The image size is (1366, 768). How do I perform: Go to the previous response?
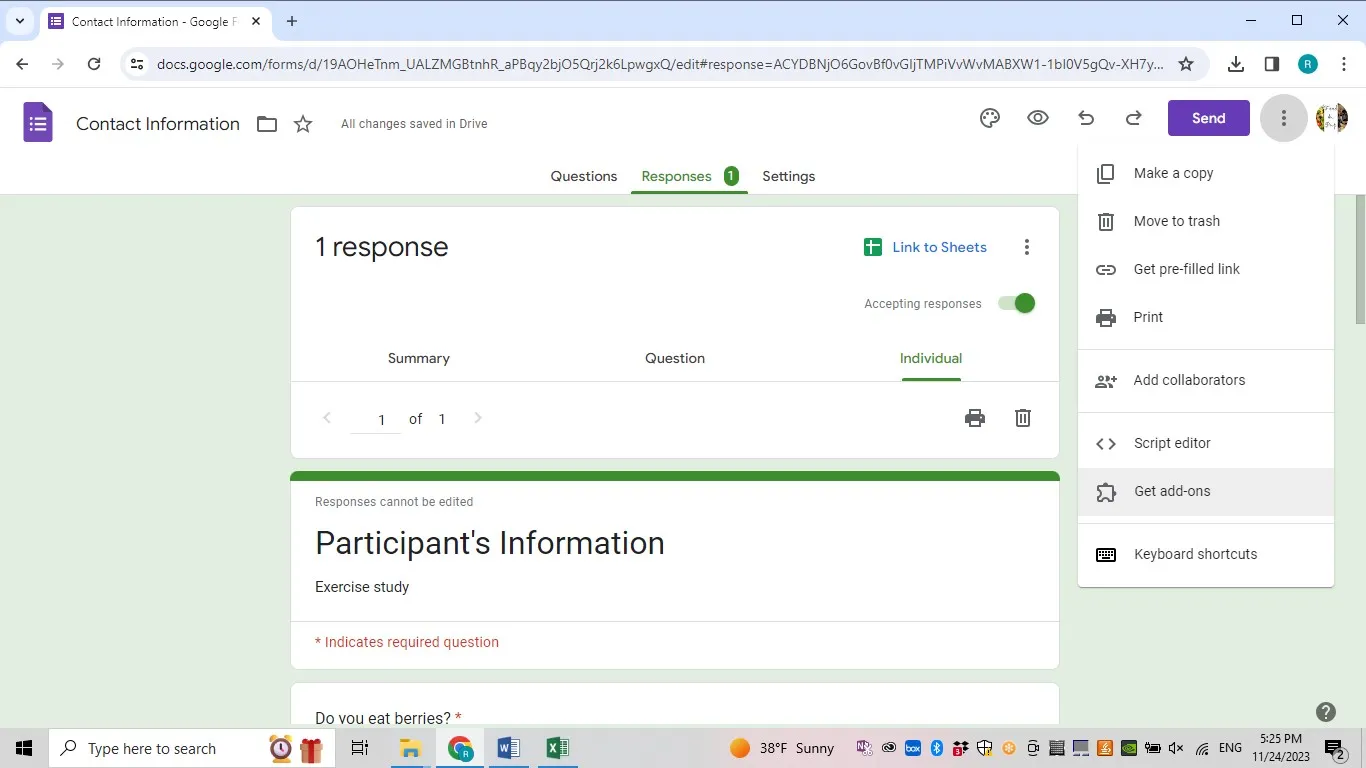[x=327, y=418]
